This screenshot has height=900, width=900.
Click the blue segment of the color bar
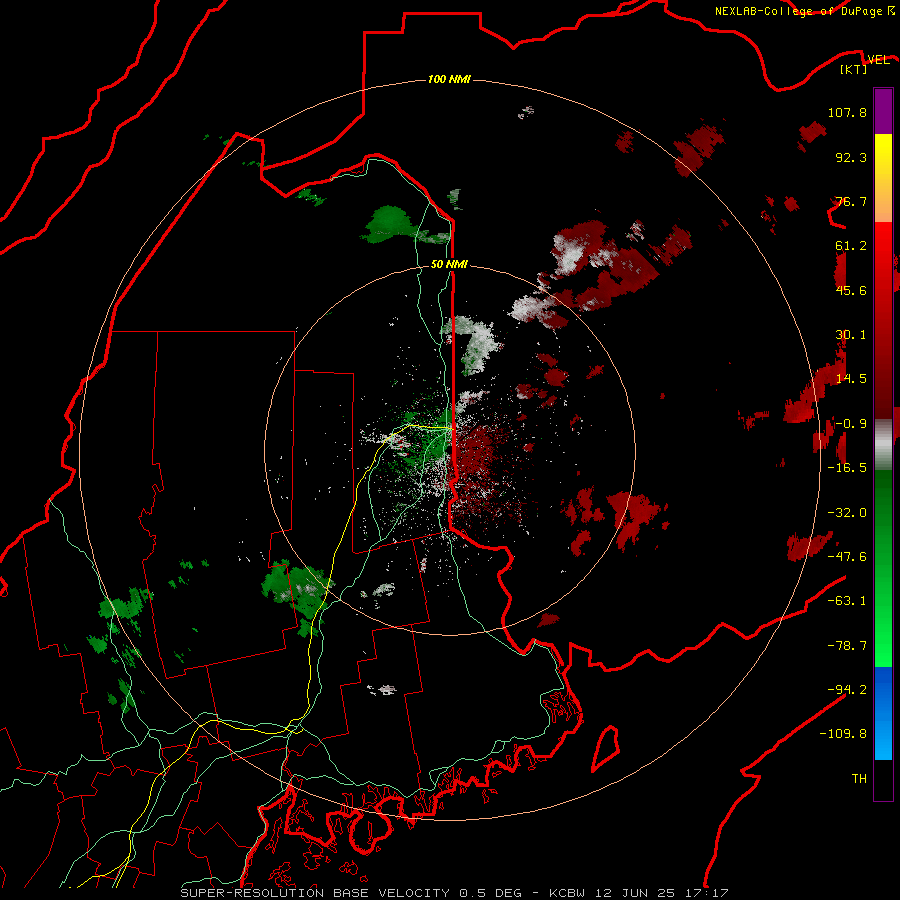click(x=883, y=713)
